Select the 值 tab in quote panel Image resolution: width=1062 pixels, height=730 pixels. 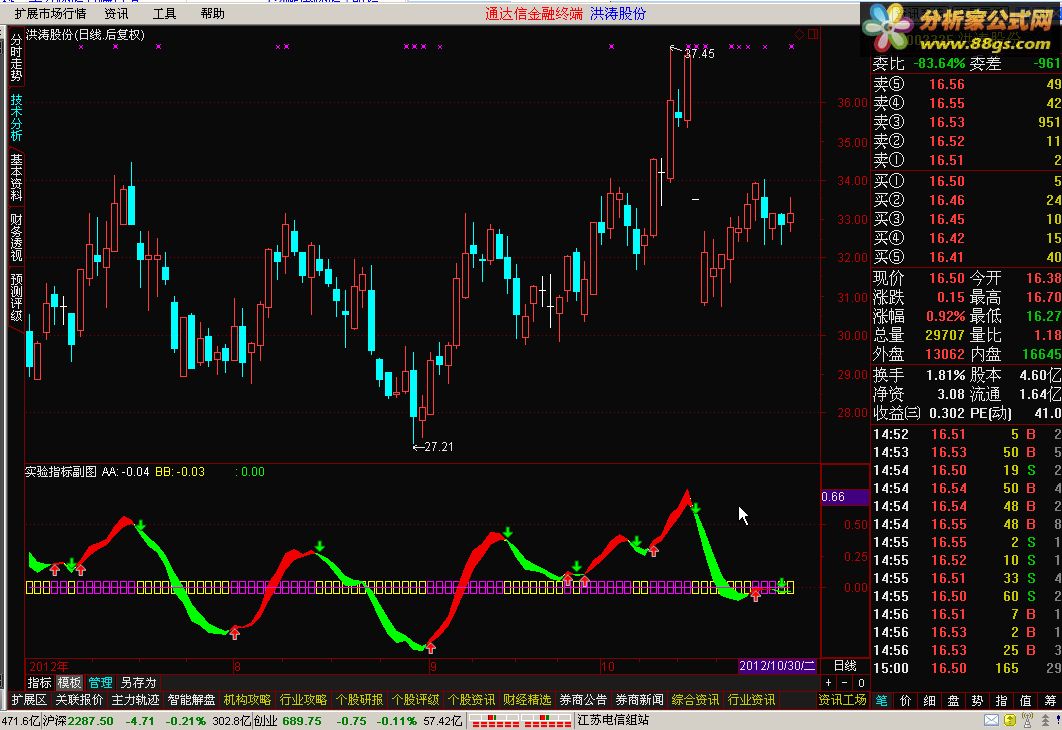1026,701
